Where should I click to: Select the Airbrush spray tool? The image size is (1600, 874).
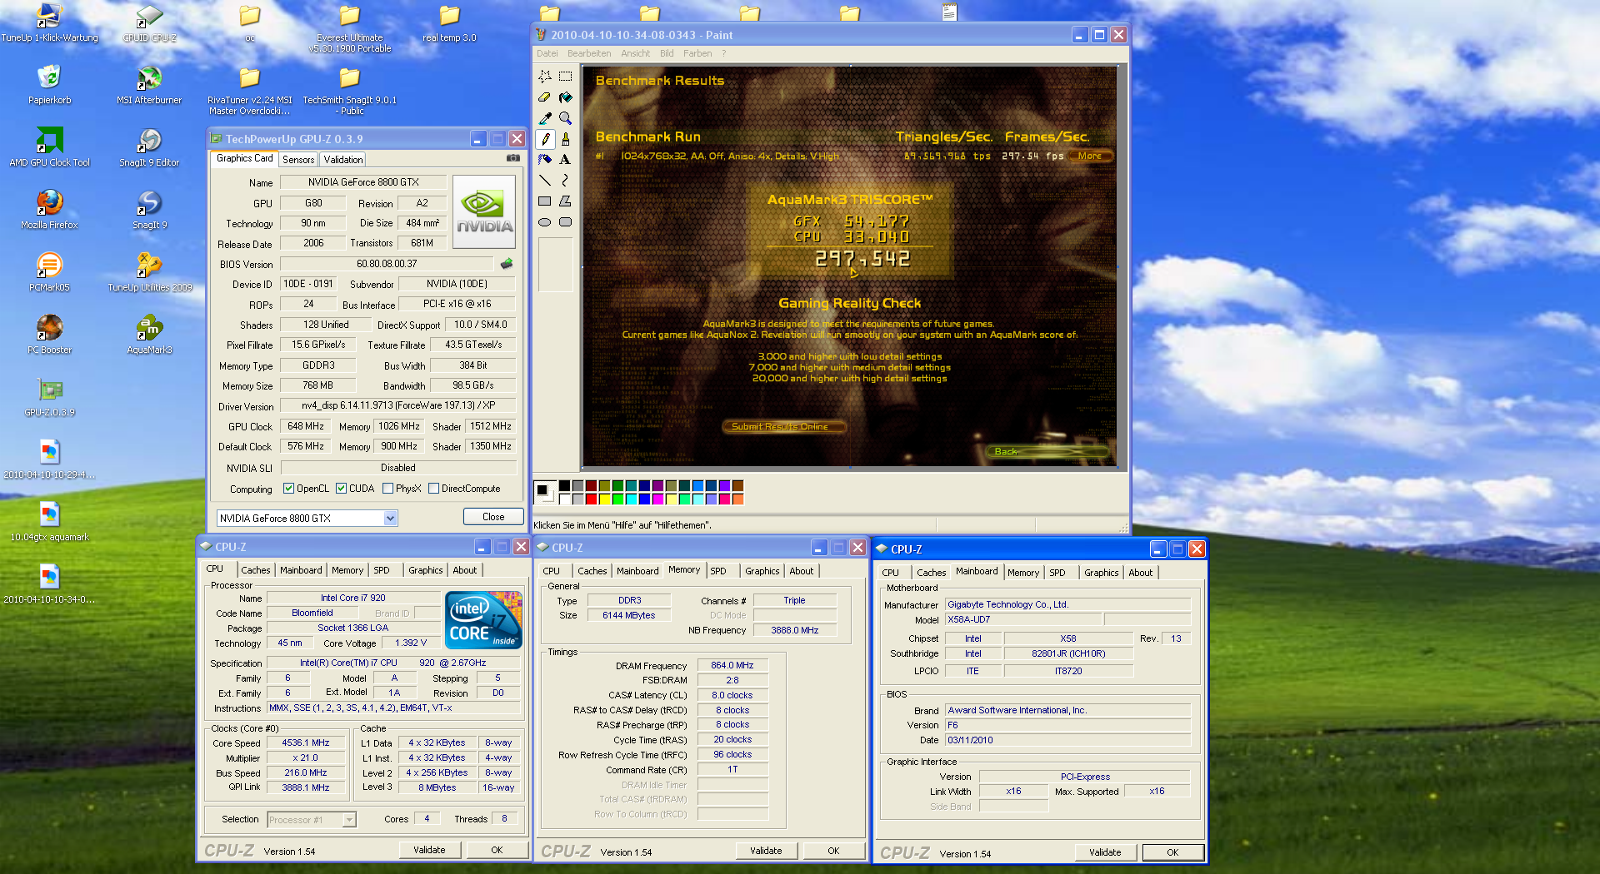point(545,159)
